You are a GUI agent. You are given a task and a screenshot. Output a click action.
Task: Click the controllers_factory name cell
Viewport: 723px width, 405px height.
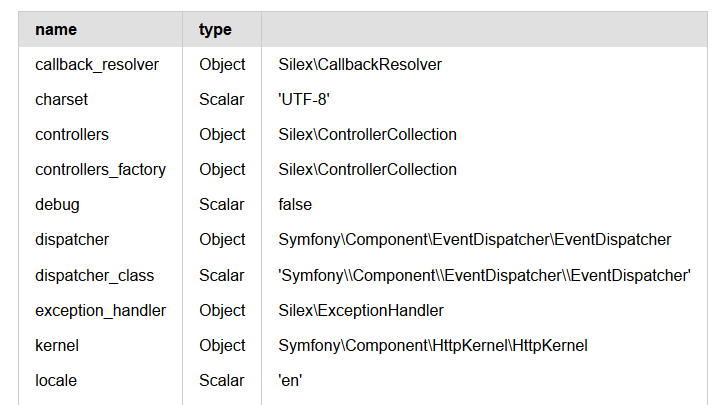[101, 169]
